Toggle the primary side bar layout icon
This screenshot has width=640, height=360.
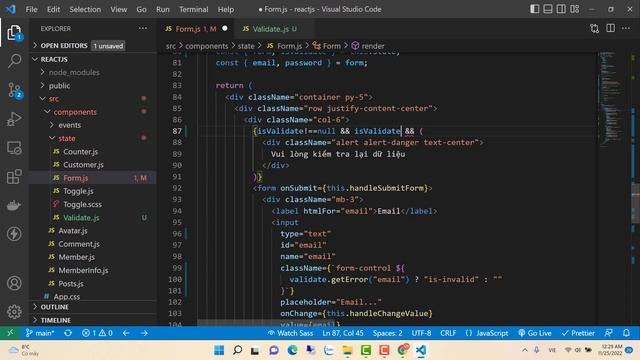click(534, 9)
